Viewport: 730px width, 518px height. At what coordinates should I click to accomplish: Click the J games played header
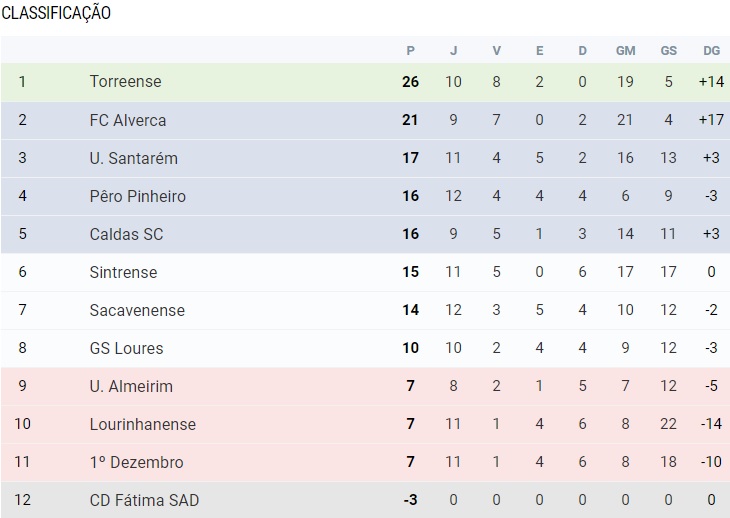point(453,51)
